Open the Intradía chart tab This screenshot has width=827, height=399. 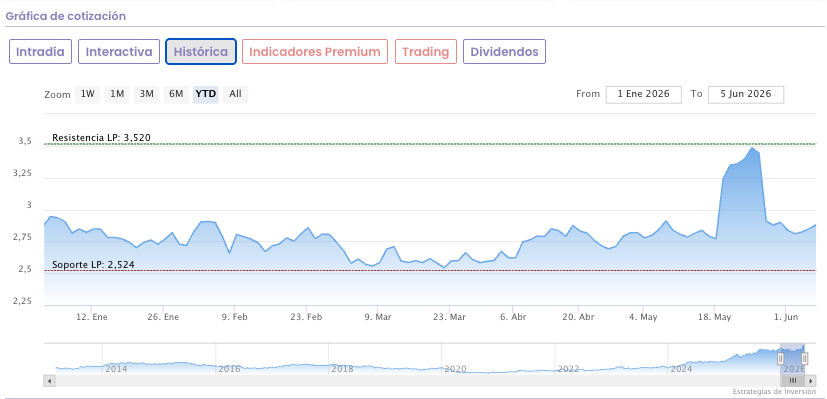click(x=40, y=52)
